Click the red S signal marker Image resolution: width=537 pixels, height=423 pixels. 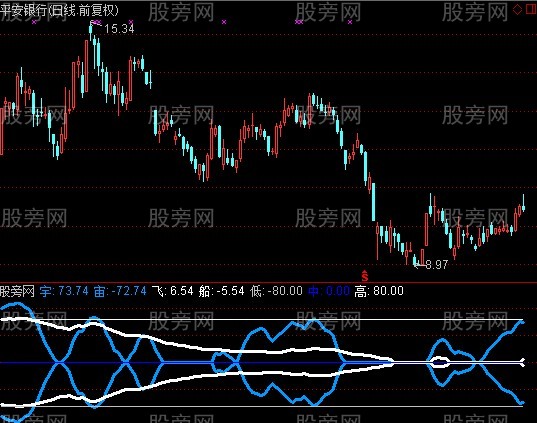[365, 275]
